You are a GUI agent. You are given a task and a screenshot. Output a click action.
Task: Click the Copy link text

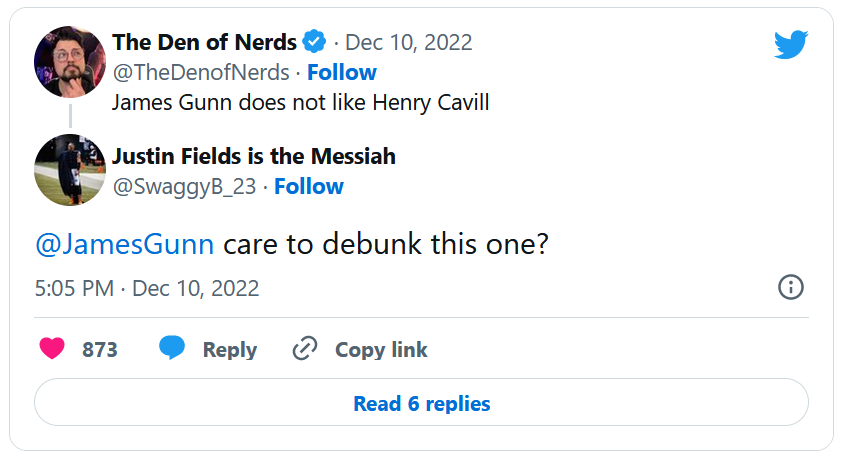381,350
